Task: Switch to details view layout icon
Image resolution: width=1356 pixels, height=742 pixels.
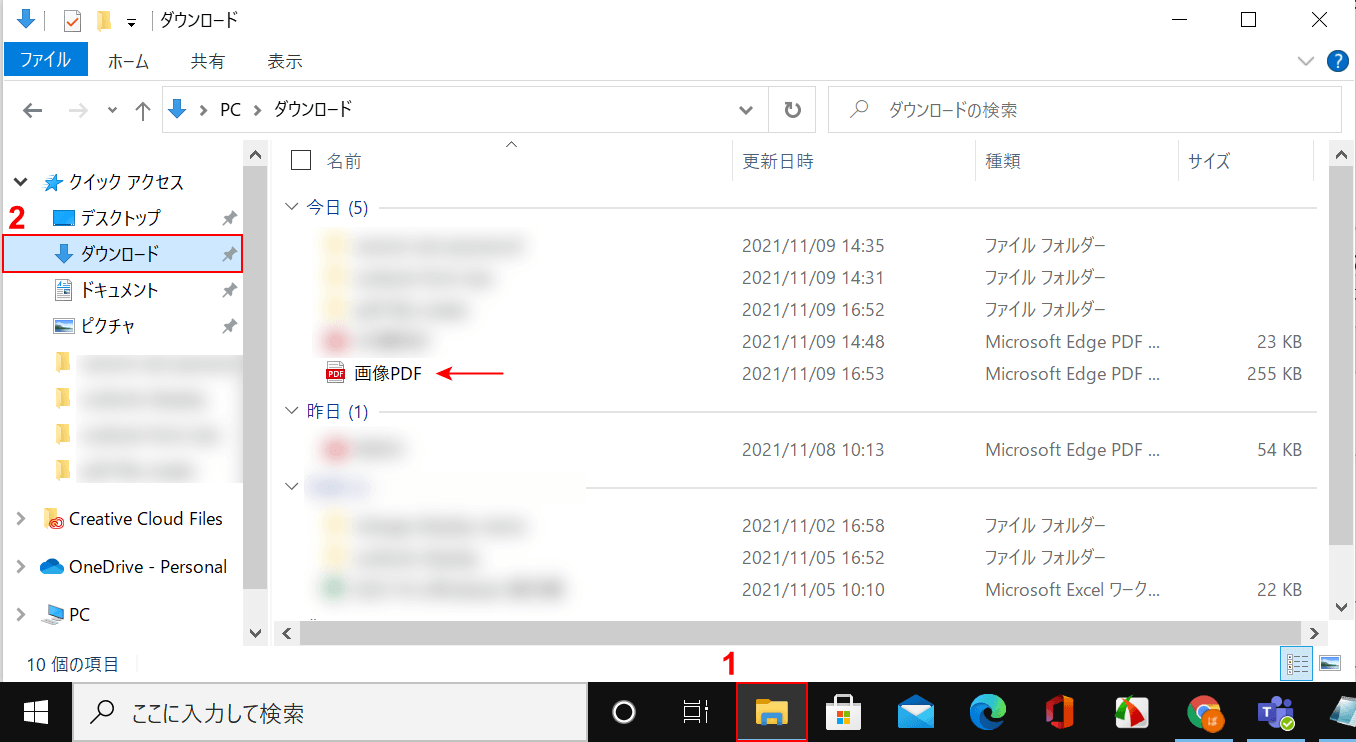Action: 1298,664
